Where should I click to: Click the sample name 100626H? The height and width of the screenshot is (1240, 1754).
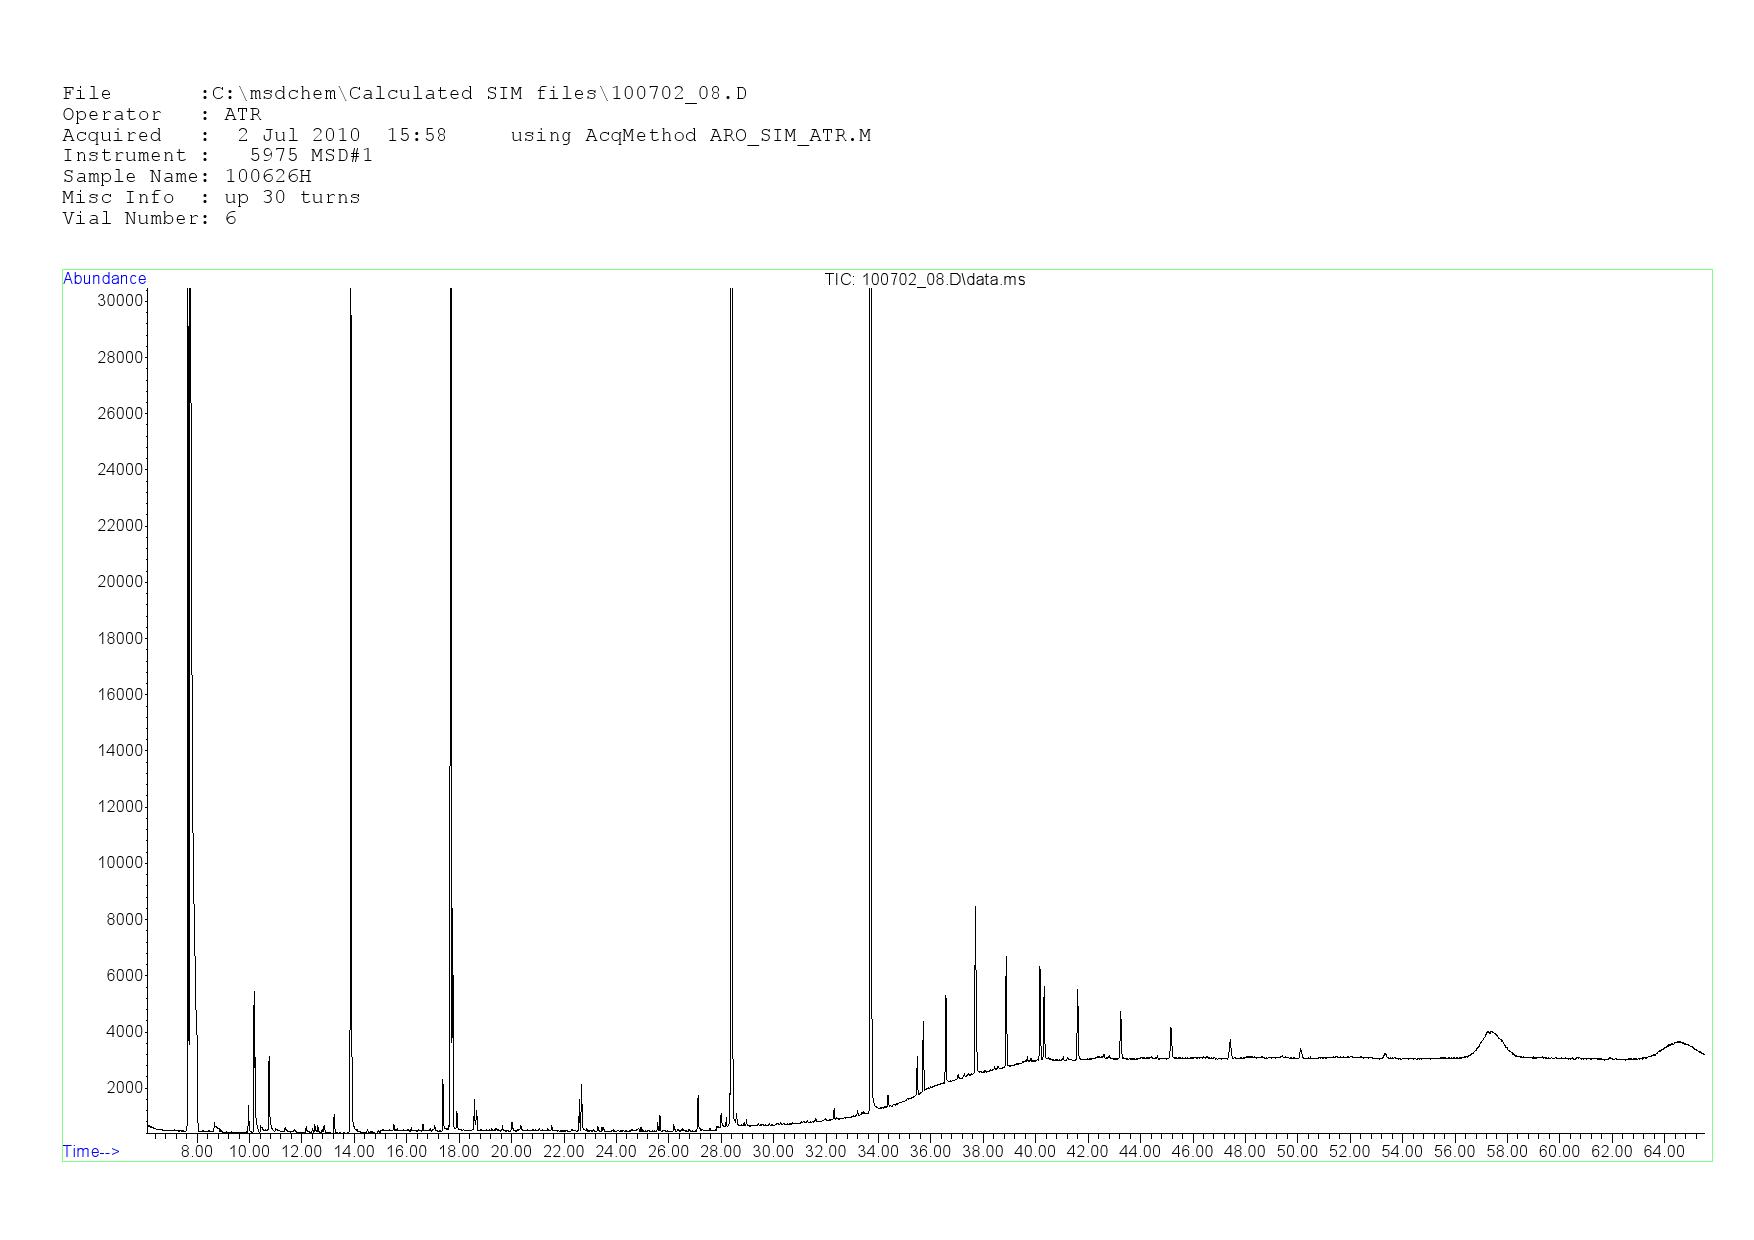(268, 177)
